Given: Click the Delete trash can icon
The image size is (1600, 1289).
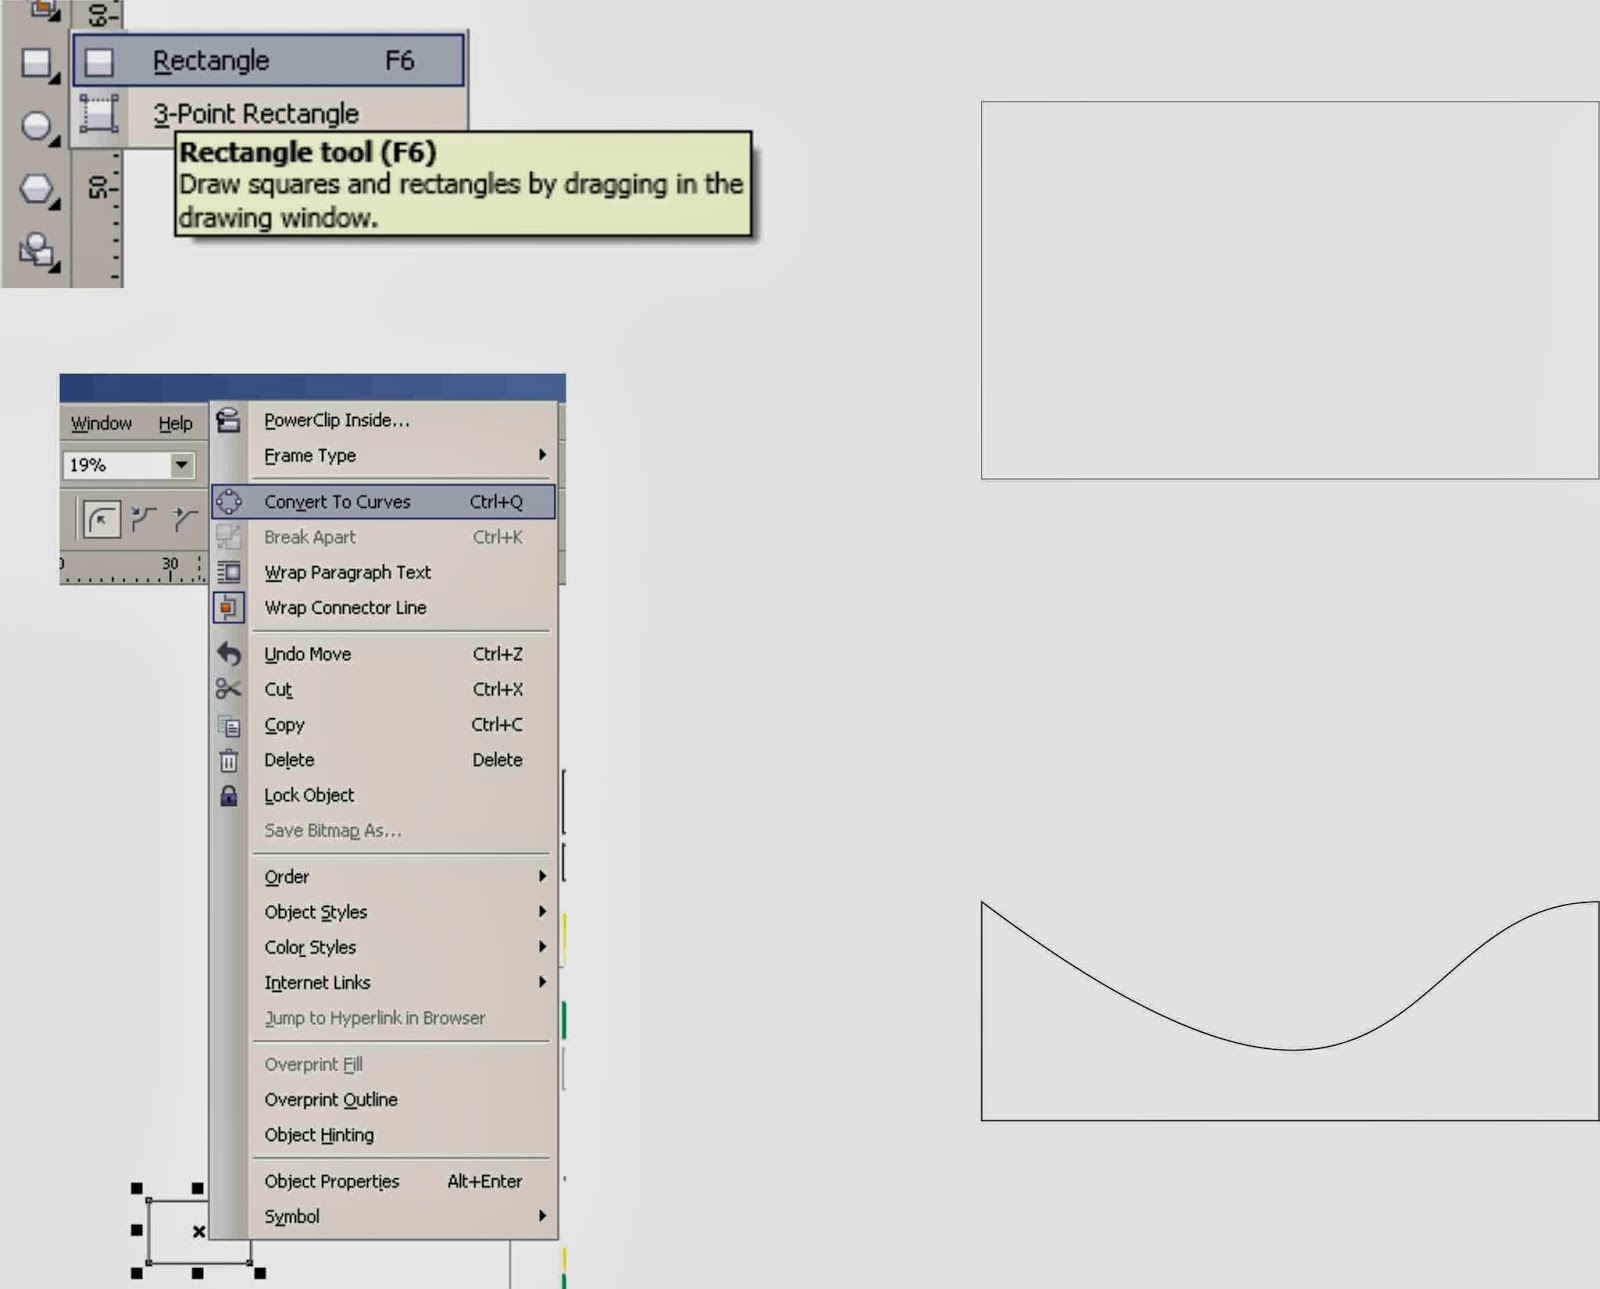Looking at the screenshot, I should tap(229, 760).
